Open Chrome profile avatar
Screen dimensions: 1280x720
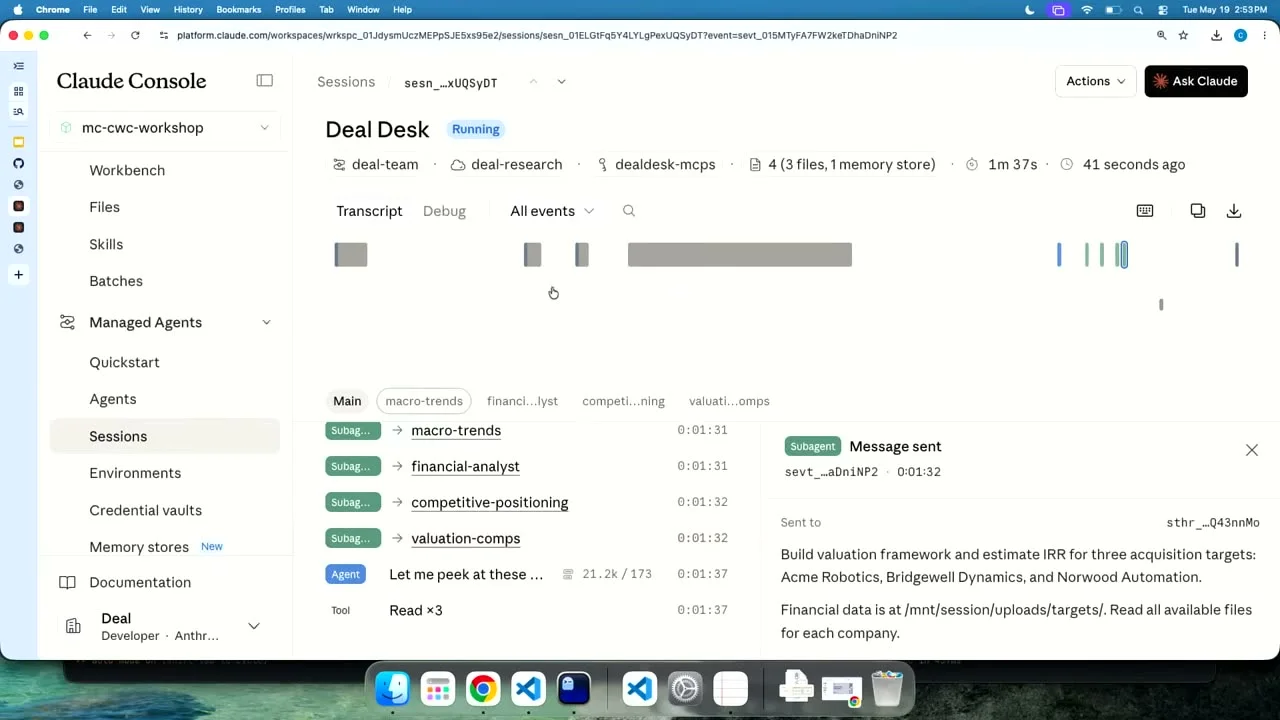(x=1241, y=35)
